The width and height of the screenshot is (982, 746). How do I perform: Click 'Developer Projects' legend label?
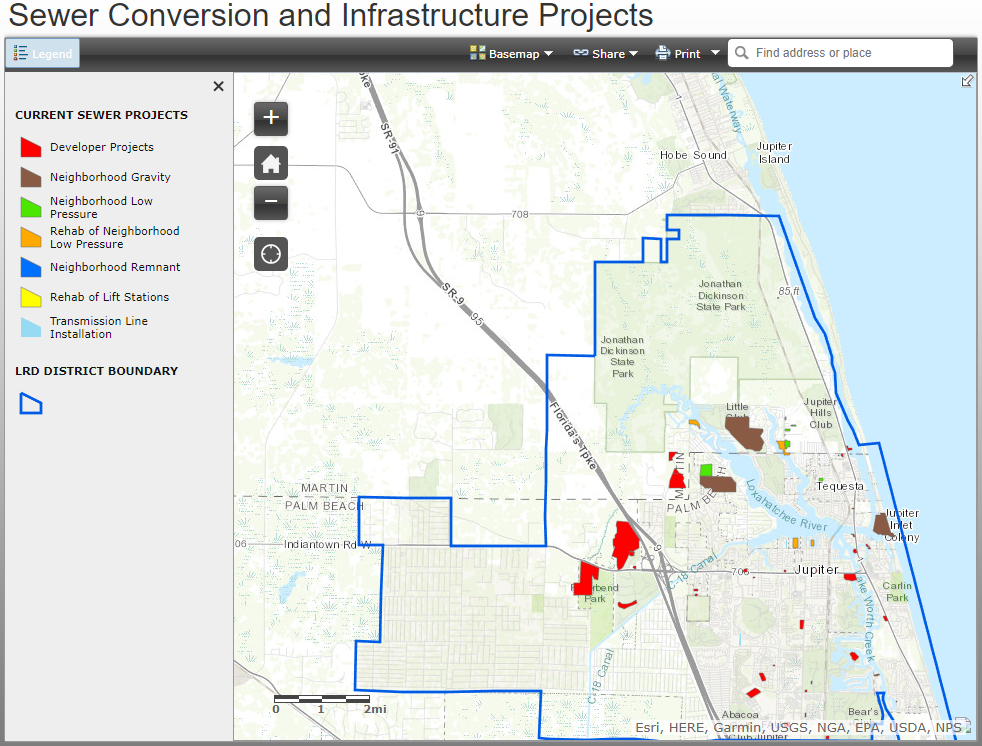tap(101, 147)
